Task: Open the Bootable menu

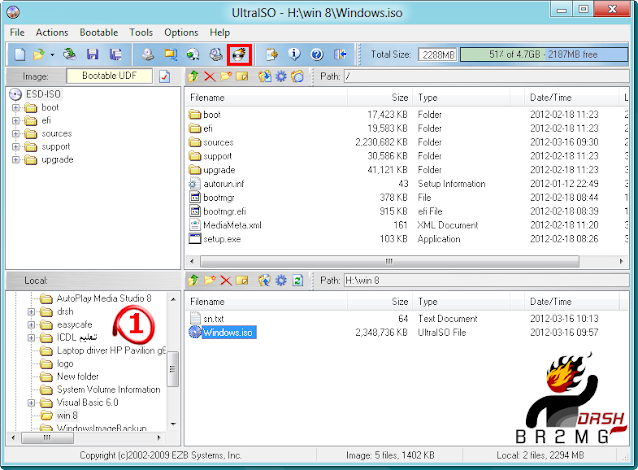Action: coord(99,33)
